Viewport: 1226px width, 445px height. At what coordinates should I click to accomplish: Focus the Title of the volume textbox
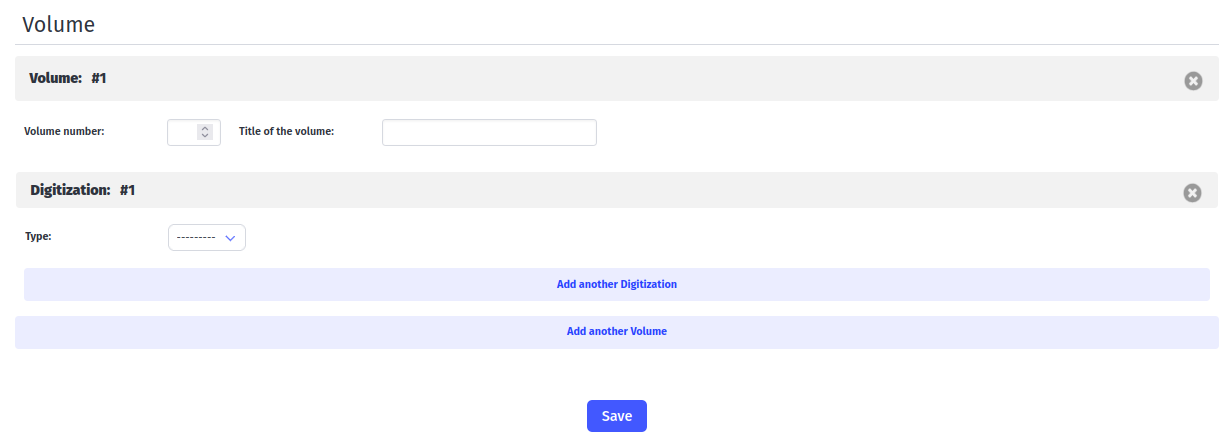(x=489, y=132)
